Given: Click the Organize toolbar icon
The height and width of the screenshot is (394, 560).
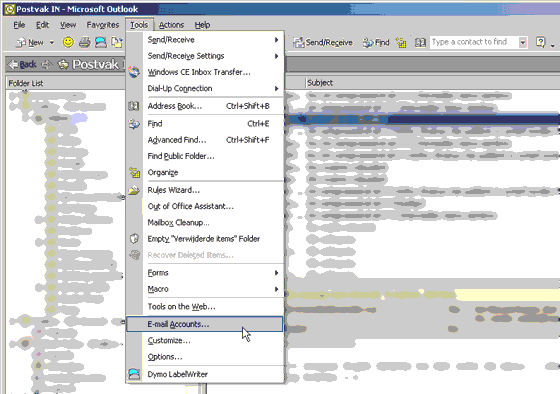Looking at the screenshot, I should pyautogui.click(x=401, y=43).
